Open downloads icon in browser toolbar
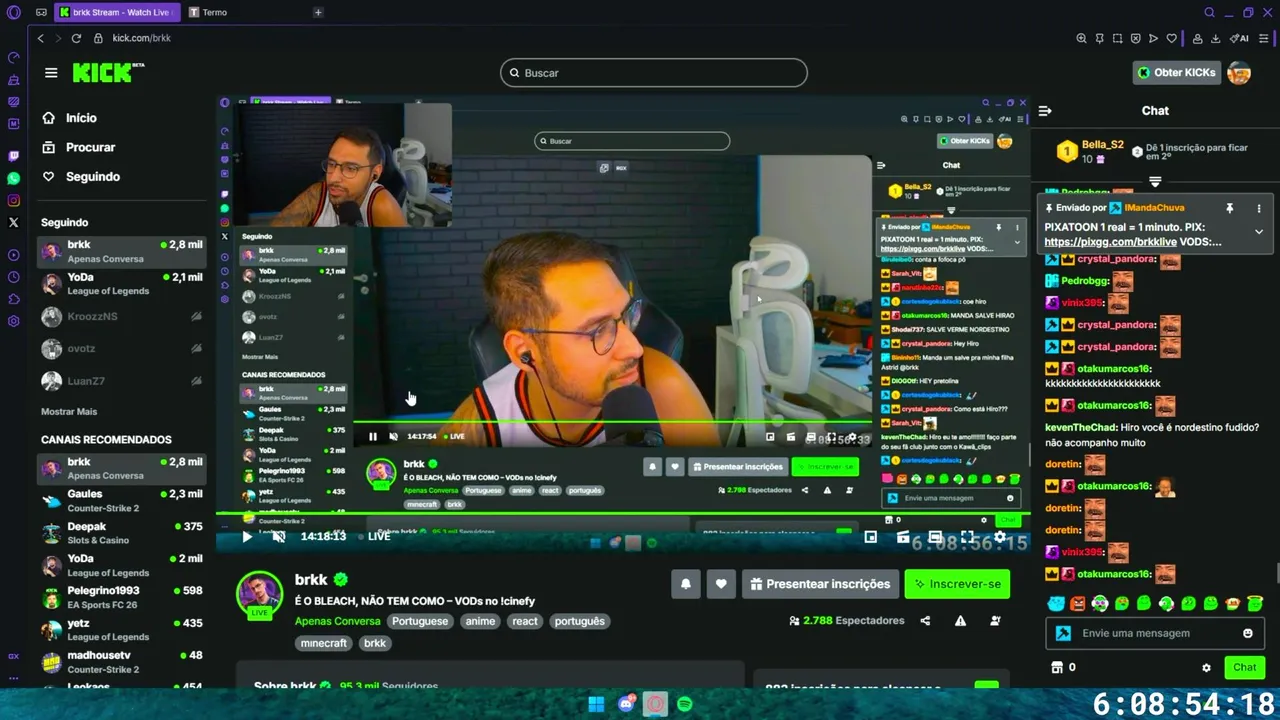 [x=1215, y=38]
